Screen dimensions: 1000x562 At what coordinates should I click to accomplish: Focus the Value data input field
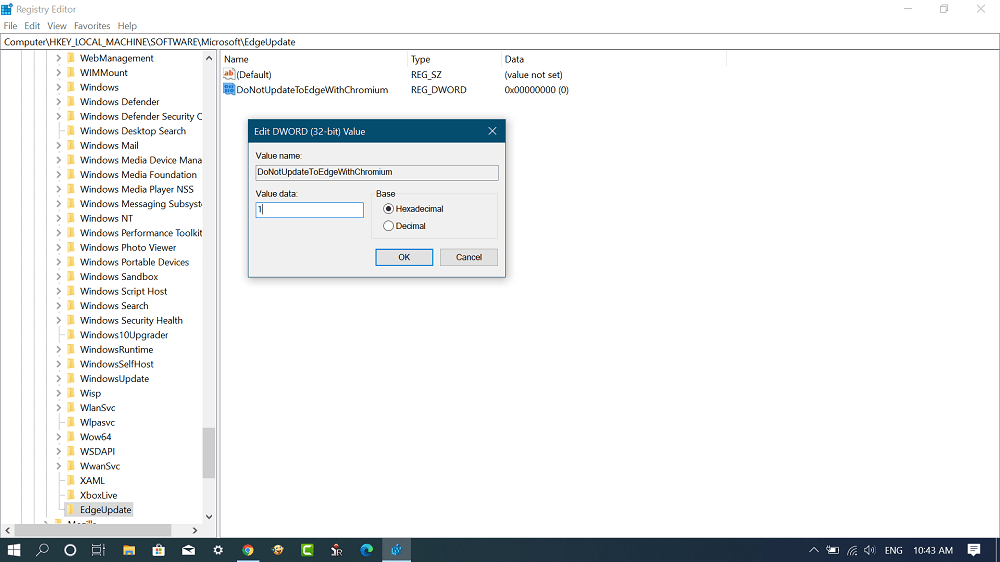(x=309, y=209)
